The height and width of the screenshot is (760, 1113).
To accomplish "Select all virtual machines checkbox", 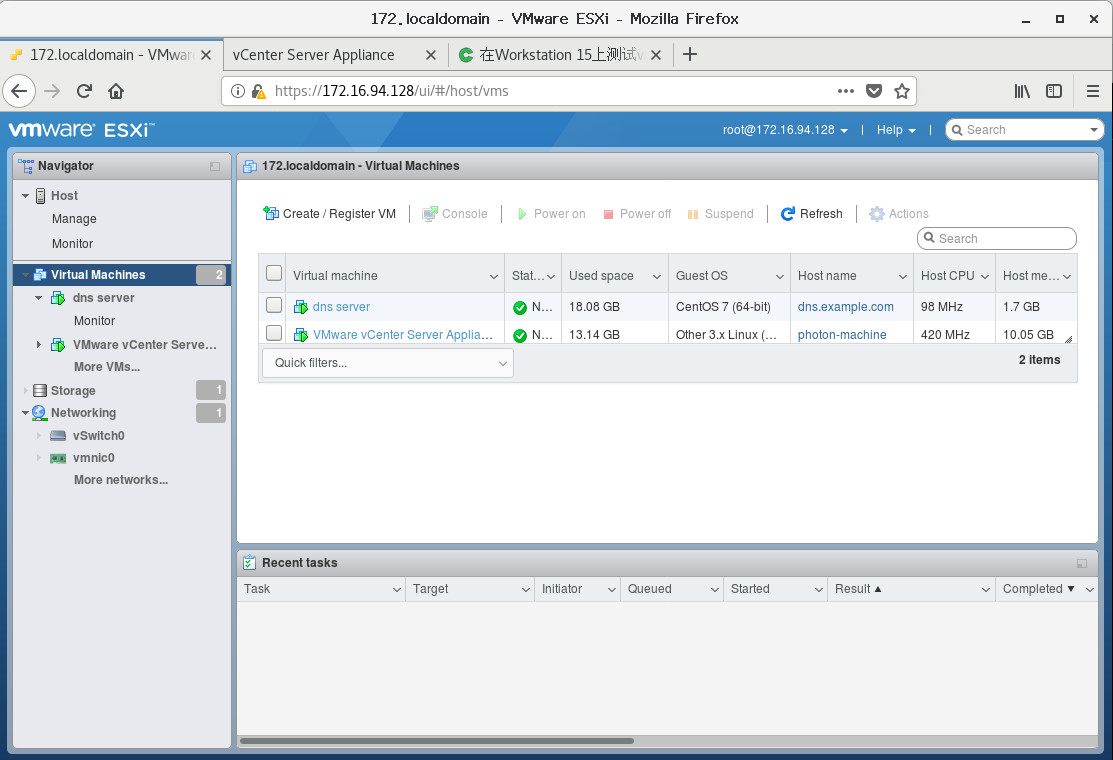I will pos(274,273).
